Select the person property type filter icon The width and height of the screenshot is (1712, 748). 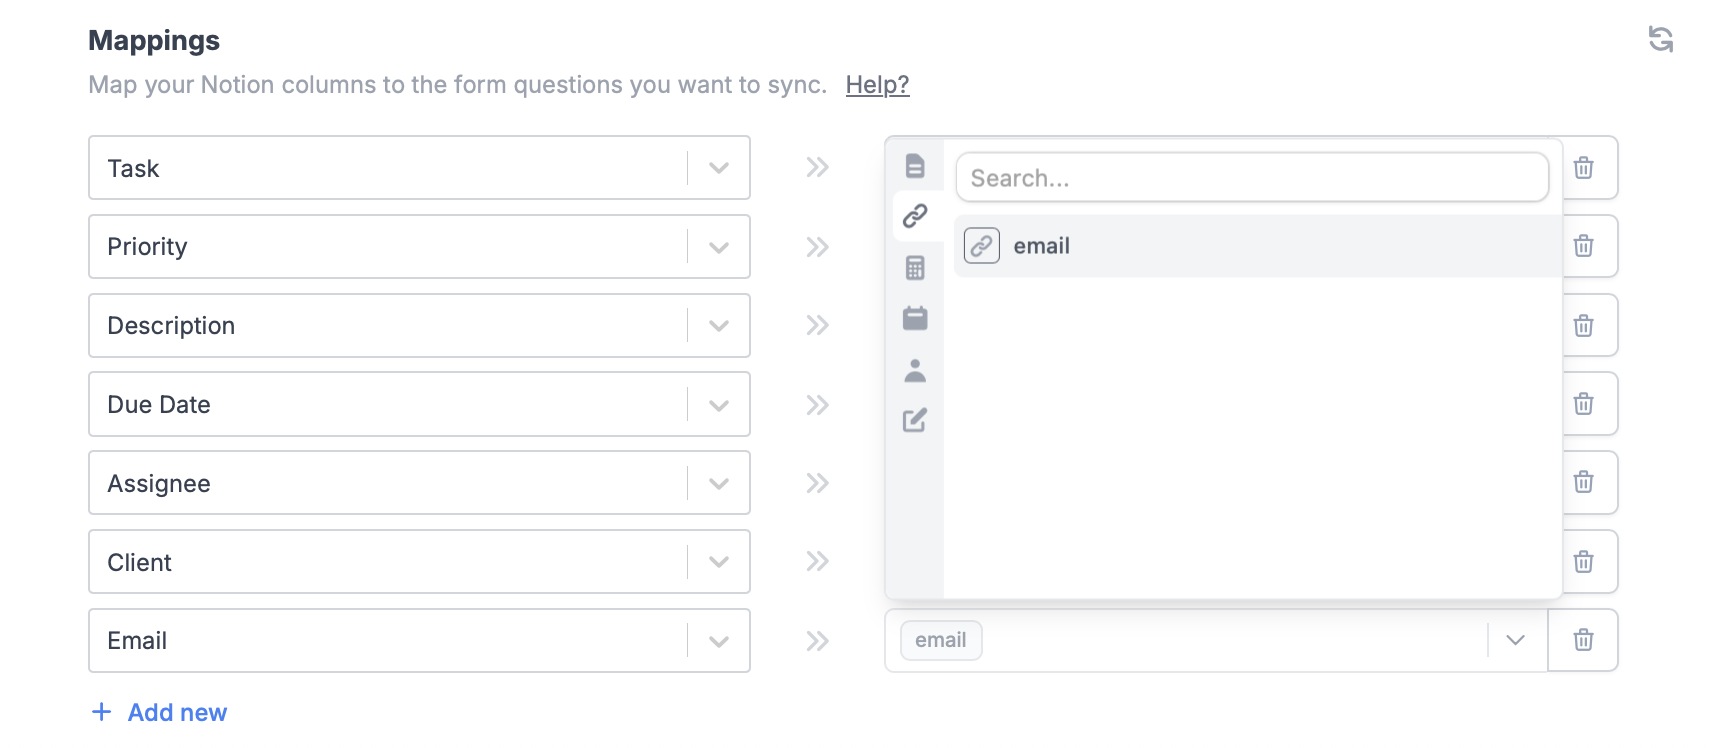tap(915, 370)
